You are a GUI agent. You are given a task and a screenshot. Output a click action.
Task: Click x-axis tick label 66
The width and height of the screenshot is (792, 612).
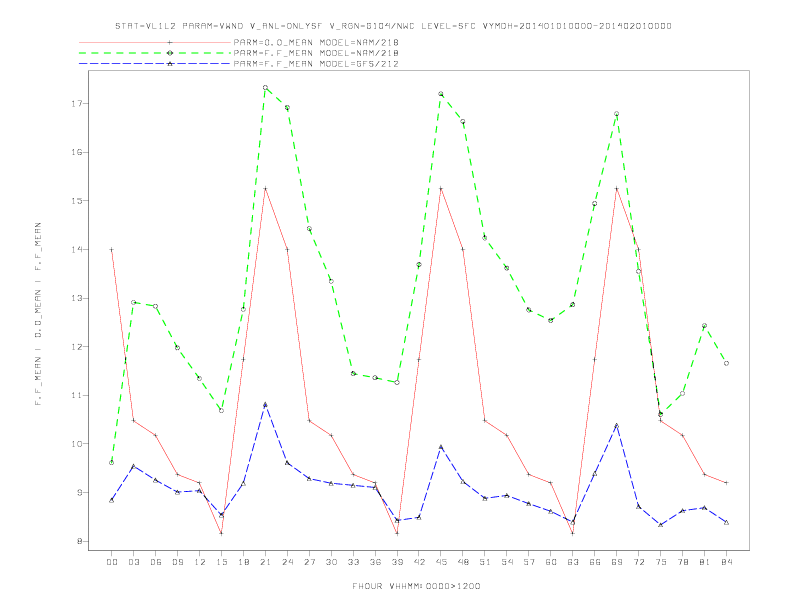pos(595,562)
